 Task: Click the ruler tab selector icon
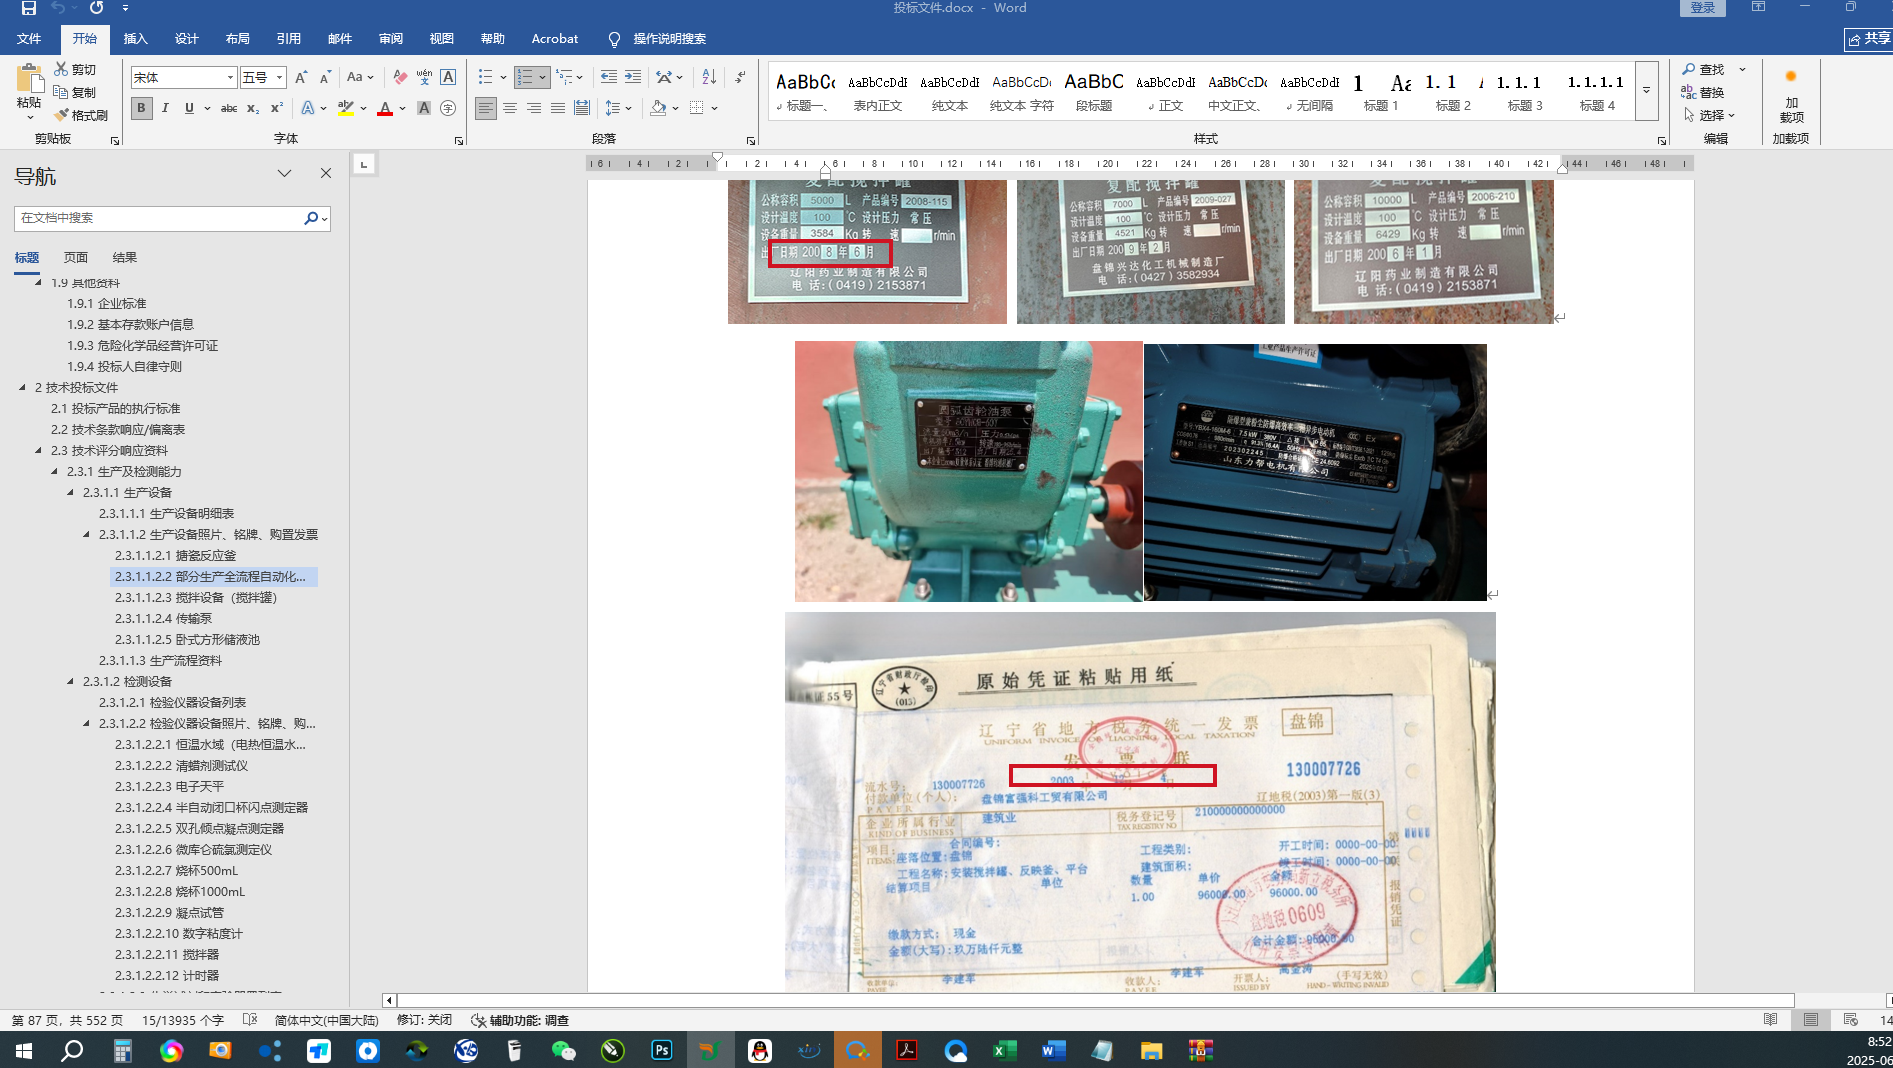pyautogui.click(x=364, y=164)
